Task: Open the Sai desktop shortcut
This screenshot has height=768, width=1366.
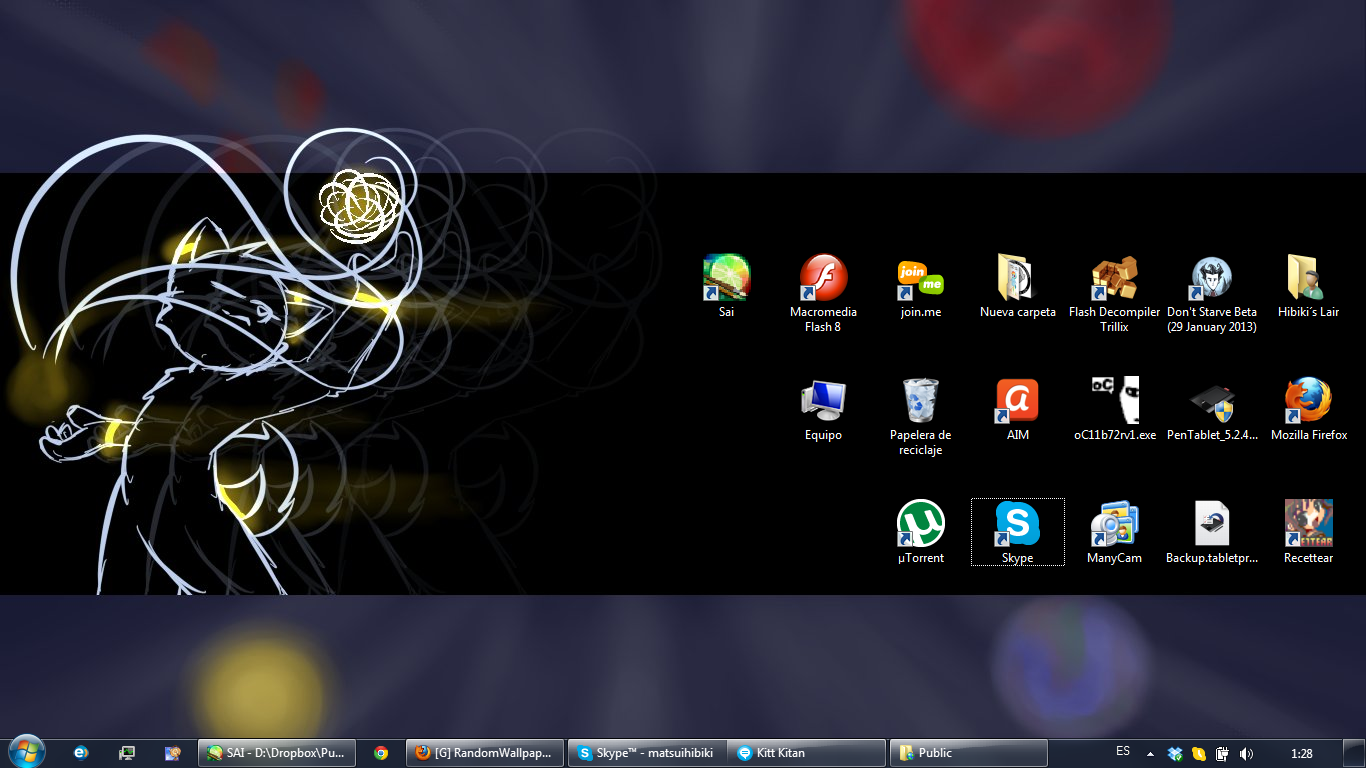Action: point(726,279)
